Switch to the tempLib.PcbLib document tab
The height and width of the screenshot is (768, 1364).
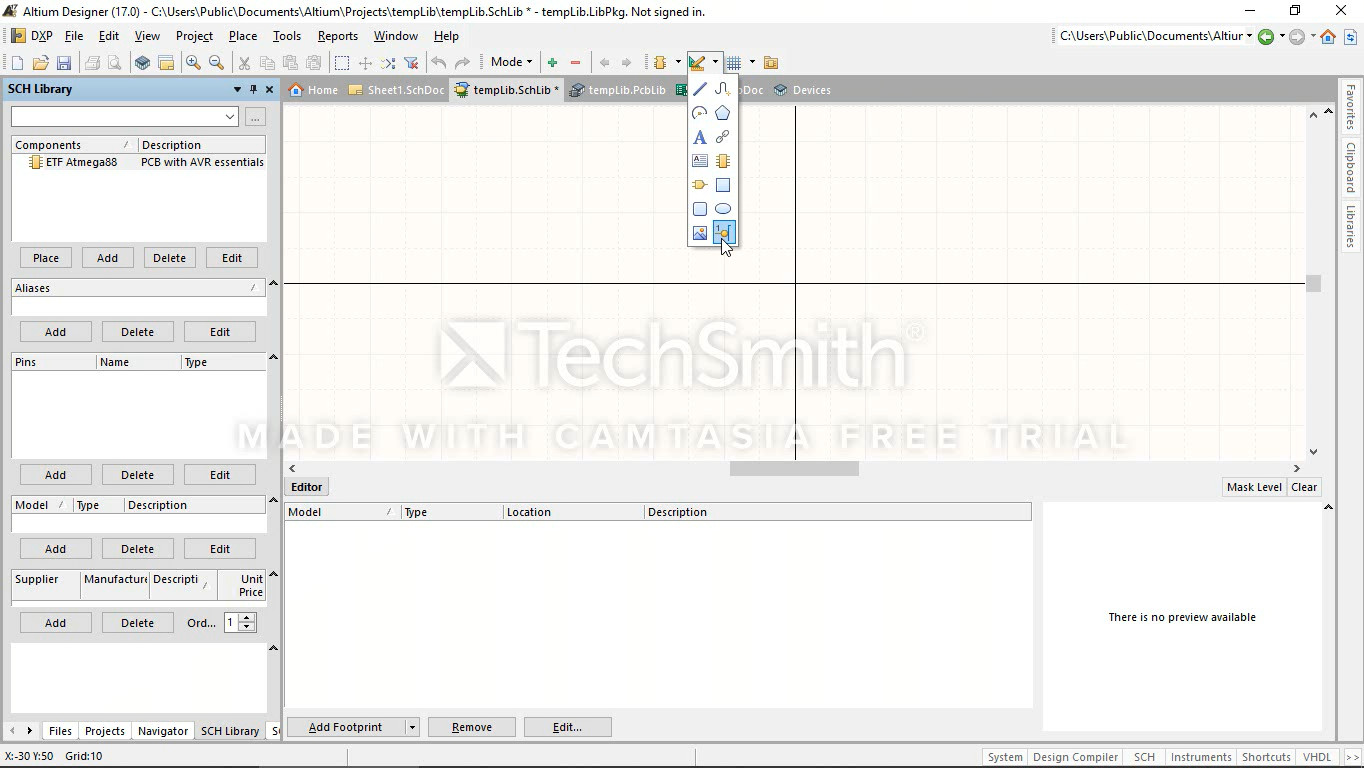618,90
